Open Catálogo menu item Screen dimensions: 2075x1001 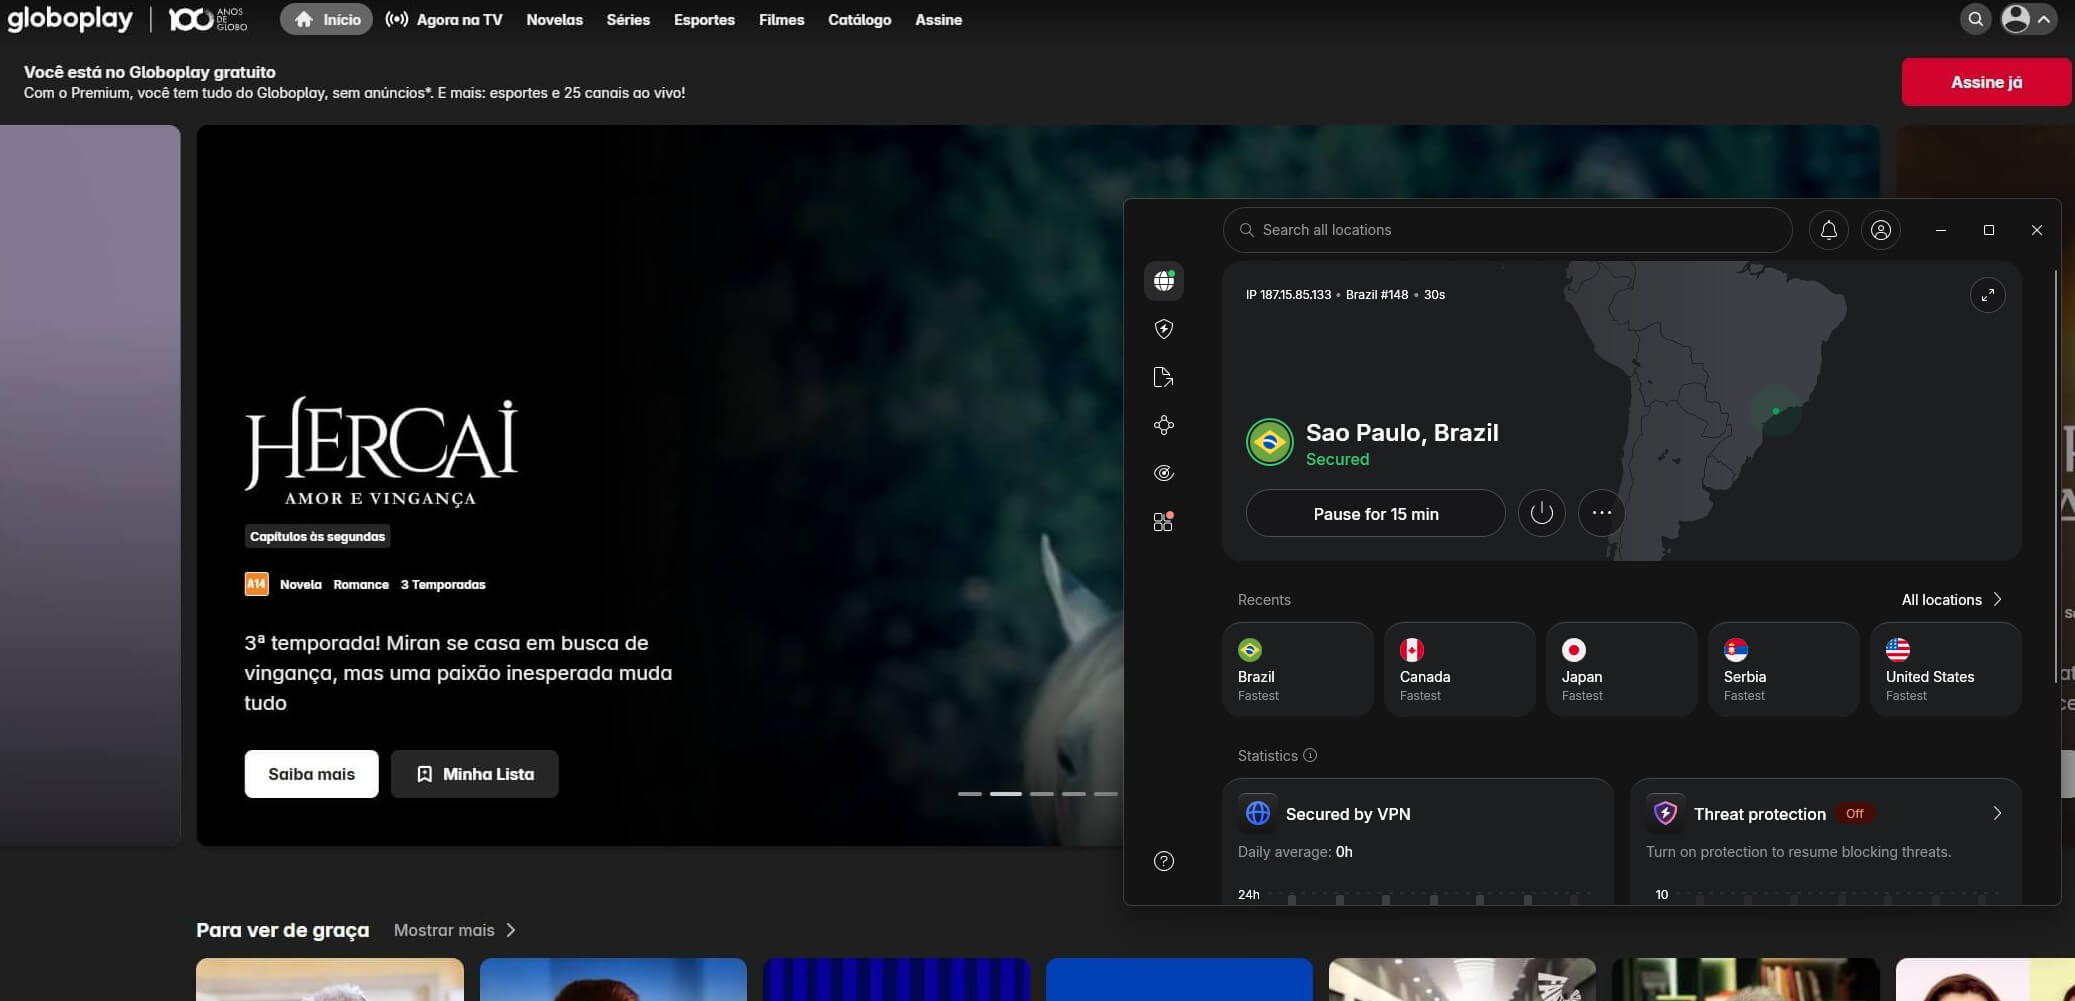tap(859, 19)
